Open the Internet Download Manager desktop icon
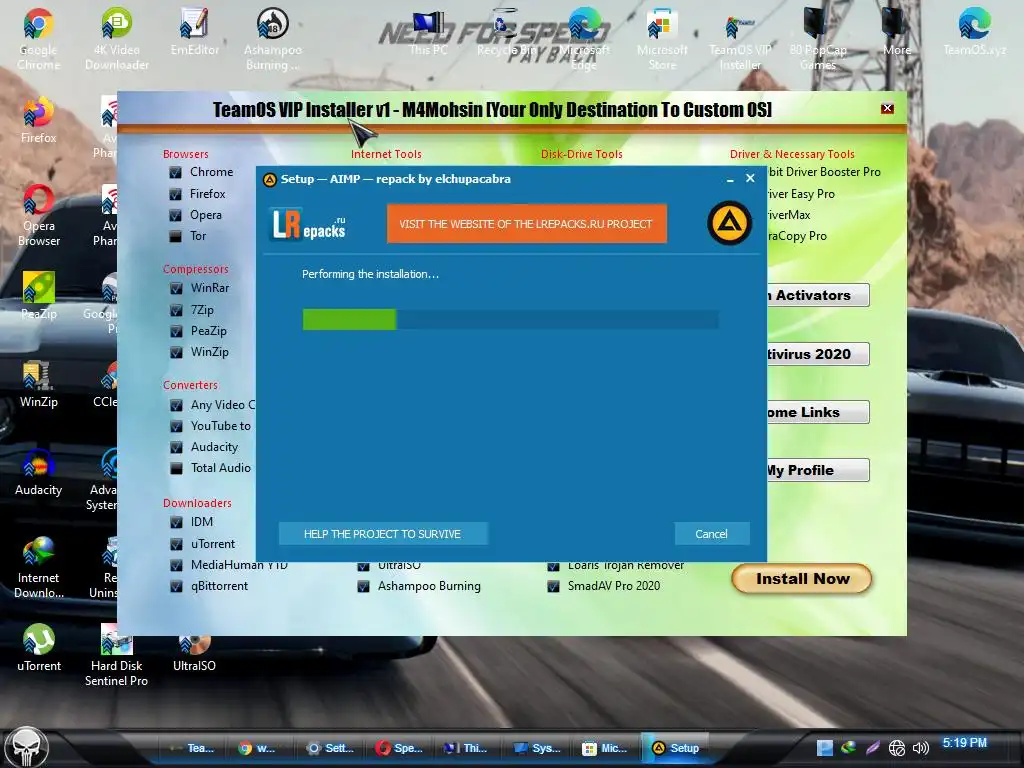The height and width of the screenshot is (768, 1024). point(39,567)
